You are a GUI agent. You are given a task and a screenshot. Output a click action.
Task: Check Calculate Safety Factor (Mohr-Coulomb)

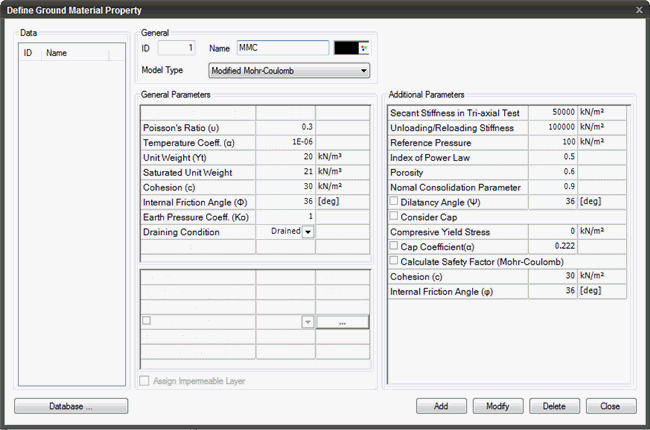[395, 261]
